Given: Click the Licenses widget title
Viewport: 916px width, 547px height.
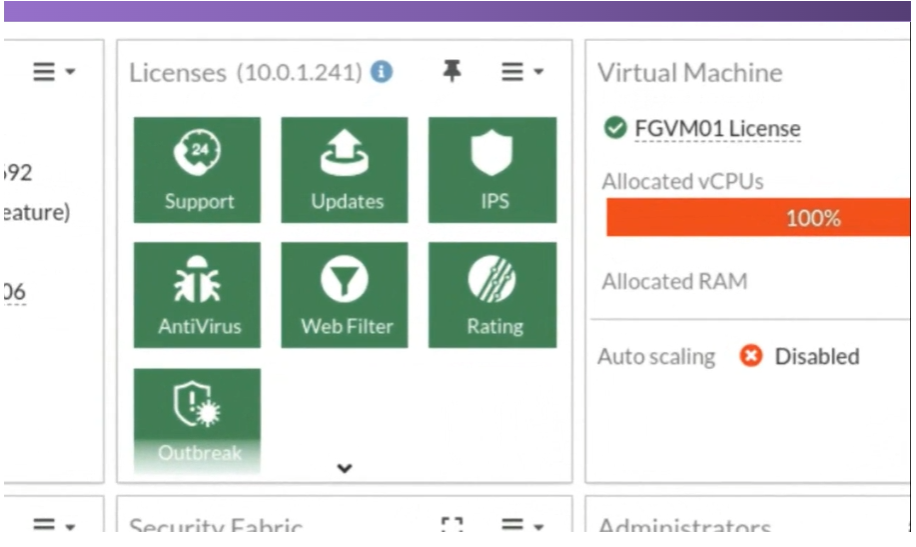Looking at the screenshot, I should click(x=178, y=73).
